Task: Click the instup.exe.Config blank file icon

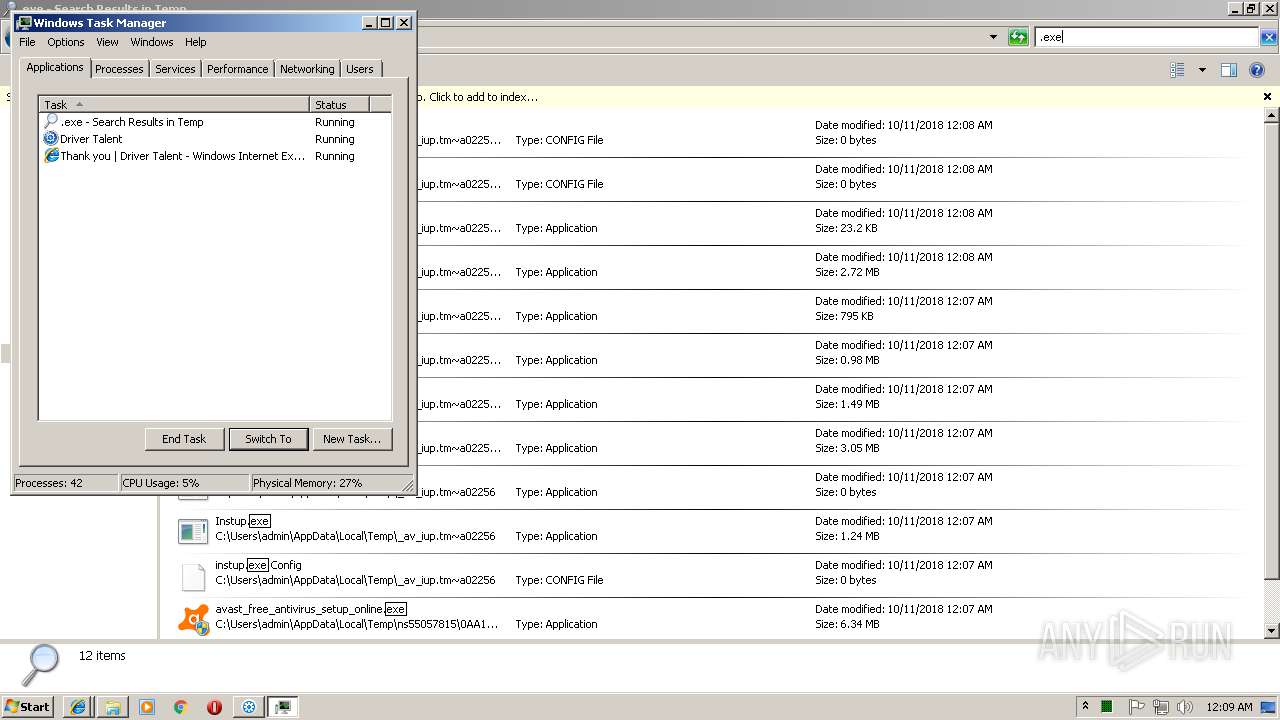Action: click(193, 576)
